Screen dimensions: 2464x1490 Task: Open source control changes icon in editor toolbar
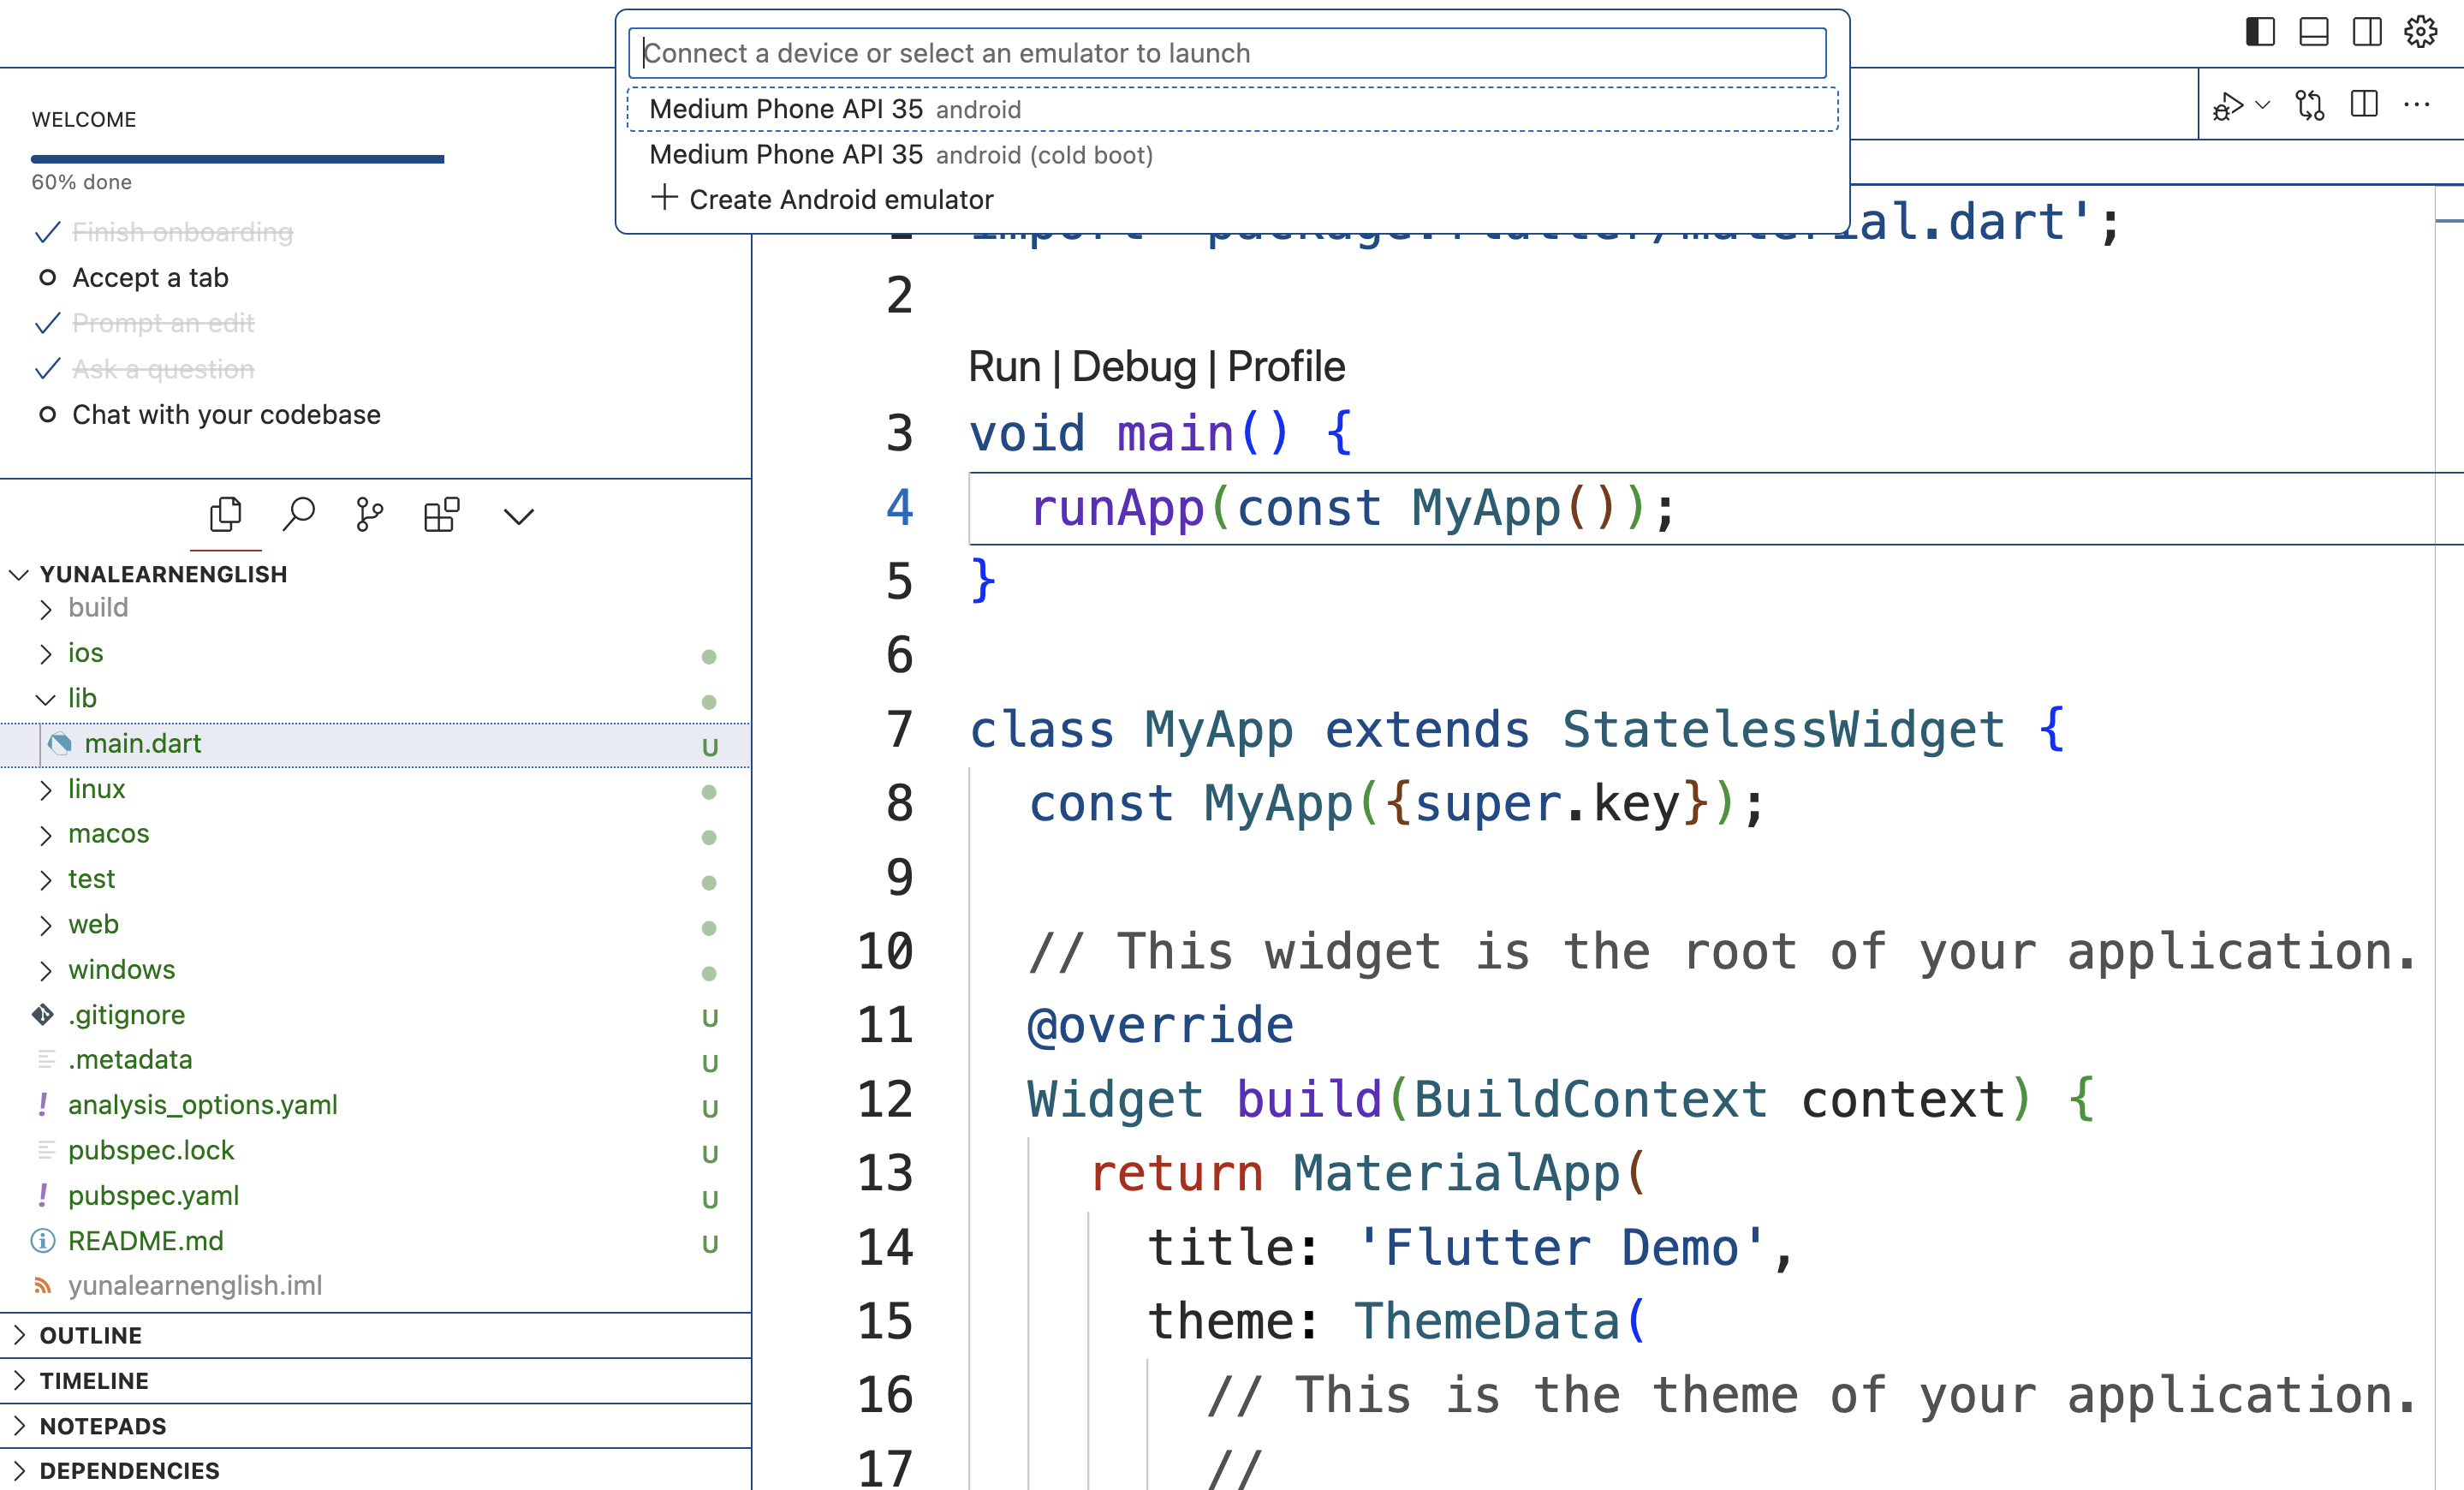point(2310,105)
